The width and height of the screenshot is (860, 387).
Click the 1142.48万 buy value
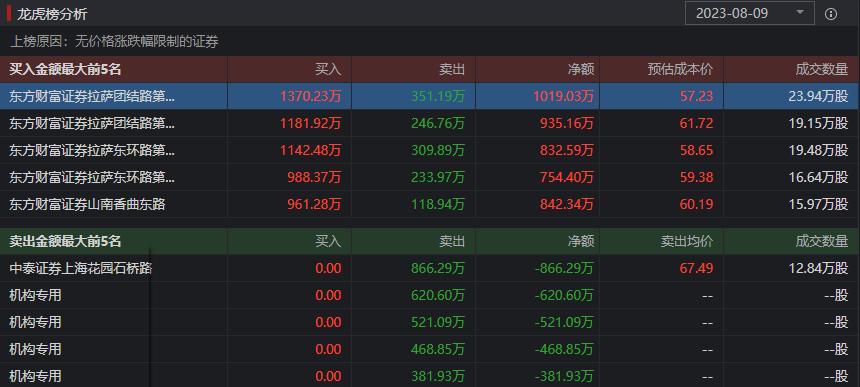(310, 150)
